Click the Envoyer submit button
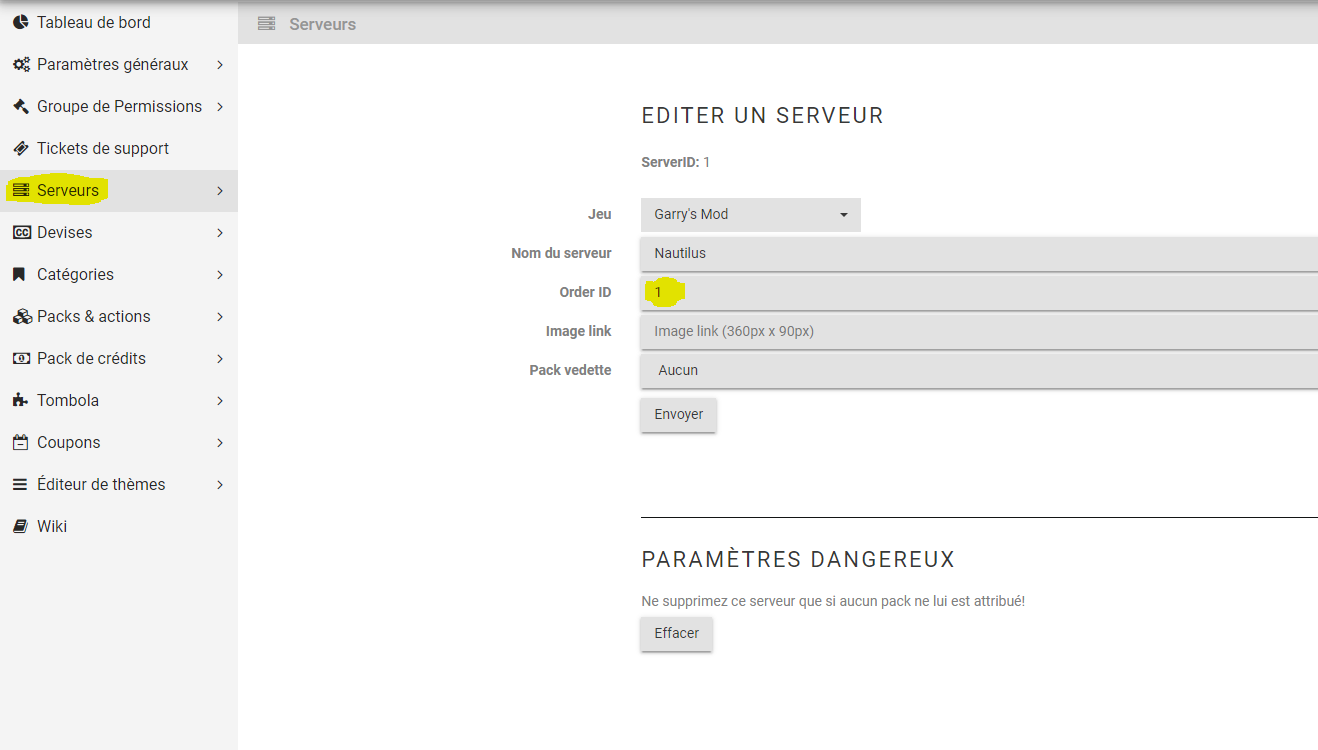Viewport: 1318px width, 750px height. click(679, 414)
